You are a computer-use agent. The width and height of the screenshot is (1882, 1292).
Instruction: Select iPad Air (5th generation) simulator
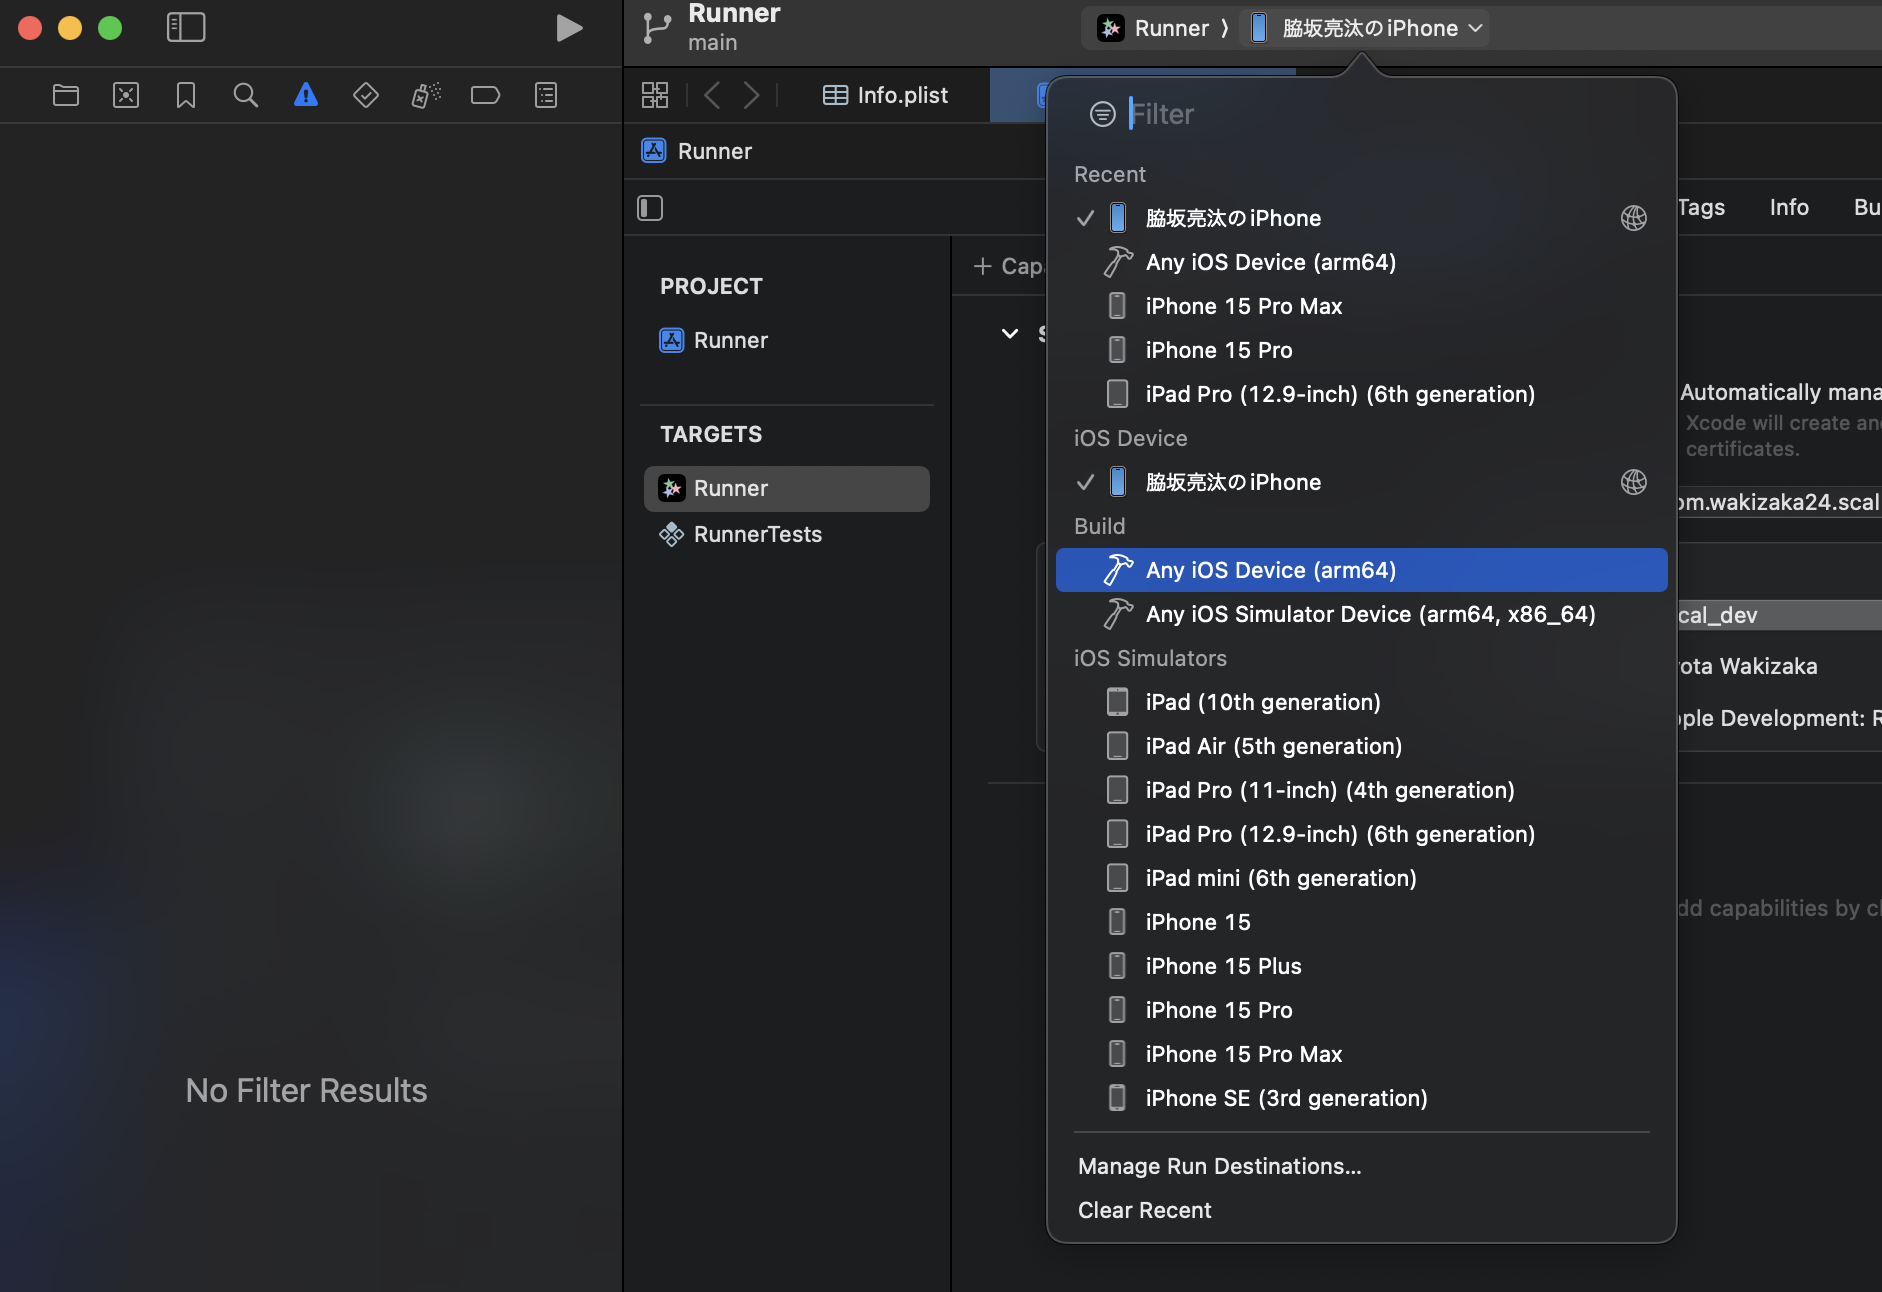tap(1361, 746)
